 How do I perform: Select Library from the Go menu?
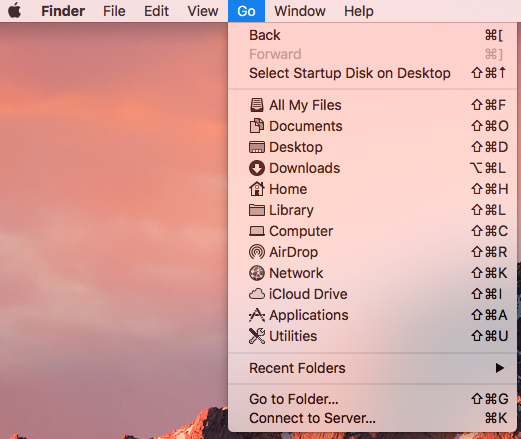pyautogui.click(x=373, y=210)
